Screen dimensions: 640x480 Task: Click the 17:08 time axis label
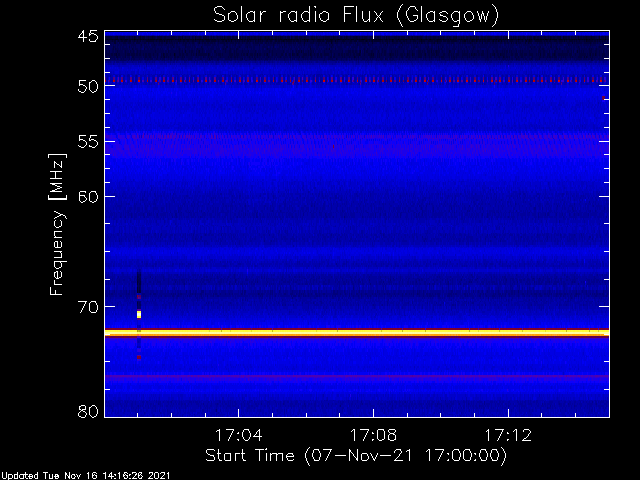click(x=373, y=435)
